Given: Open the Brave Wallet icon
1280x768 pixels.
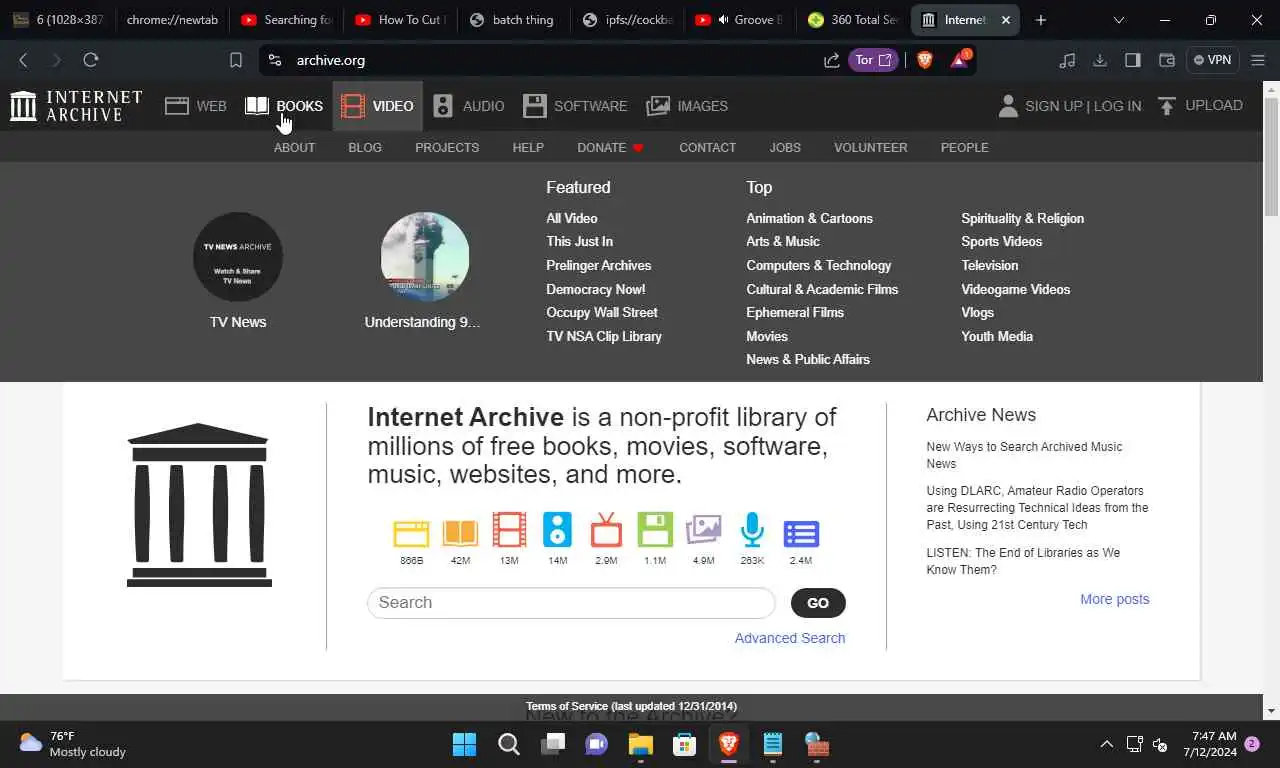Looking at the screenshot, I should click(x=1166, y=60).
